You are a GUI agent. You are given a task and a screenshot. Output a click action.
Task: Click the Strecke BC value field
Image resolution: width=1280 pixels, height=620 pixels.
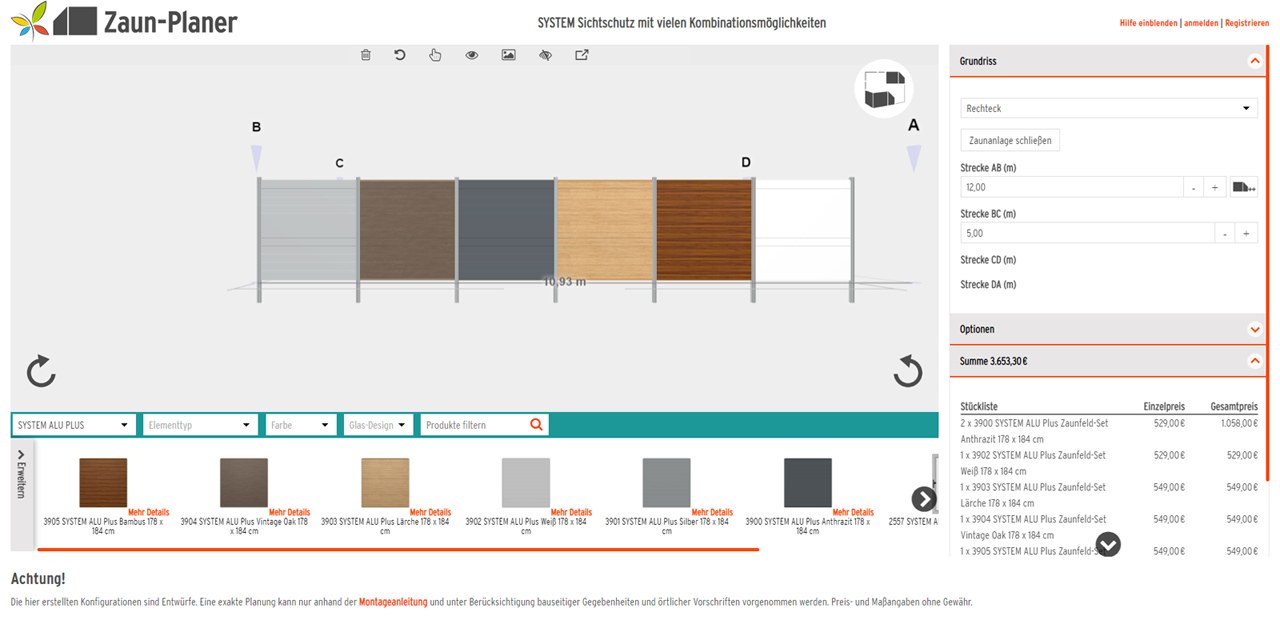coord(1087,233)
